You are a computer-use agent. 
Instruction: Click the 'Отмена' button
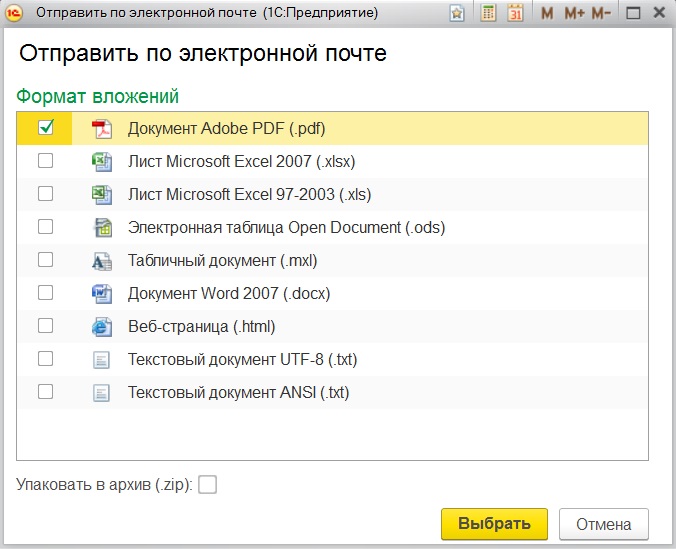tap(603, 524)
